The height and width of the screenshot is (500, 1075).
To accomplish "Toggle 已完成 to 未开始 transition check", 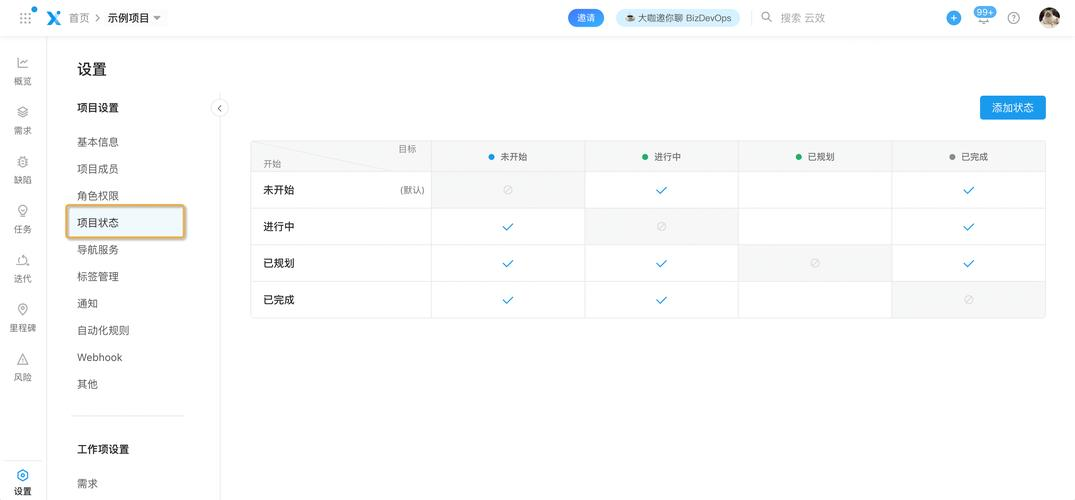I will tap(508, 300).
